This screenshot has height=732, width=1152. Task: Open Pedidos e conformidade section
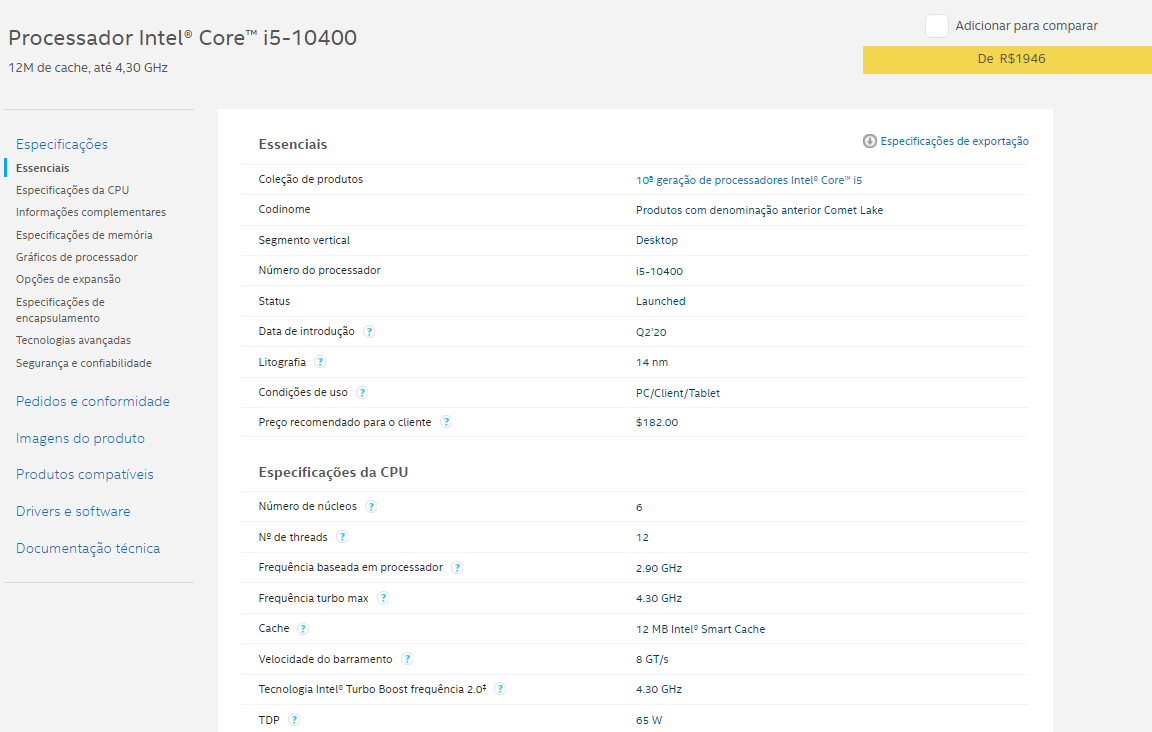point(93,401)
